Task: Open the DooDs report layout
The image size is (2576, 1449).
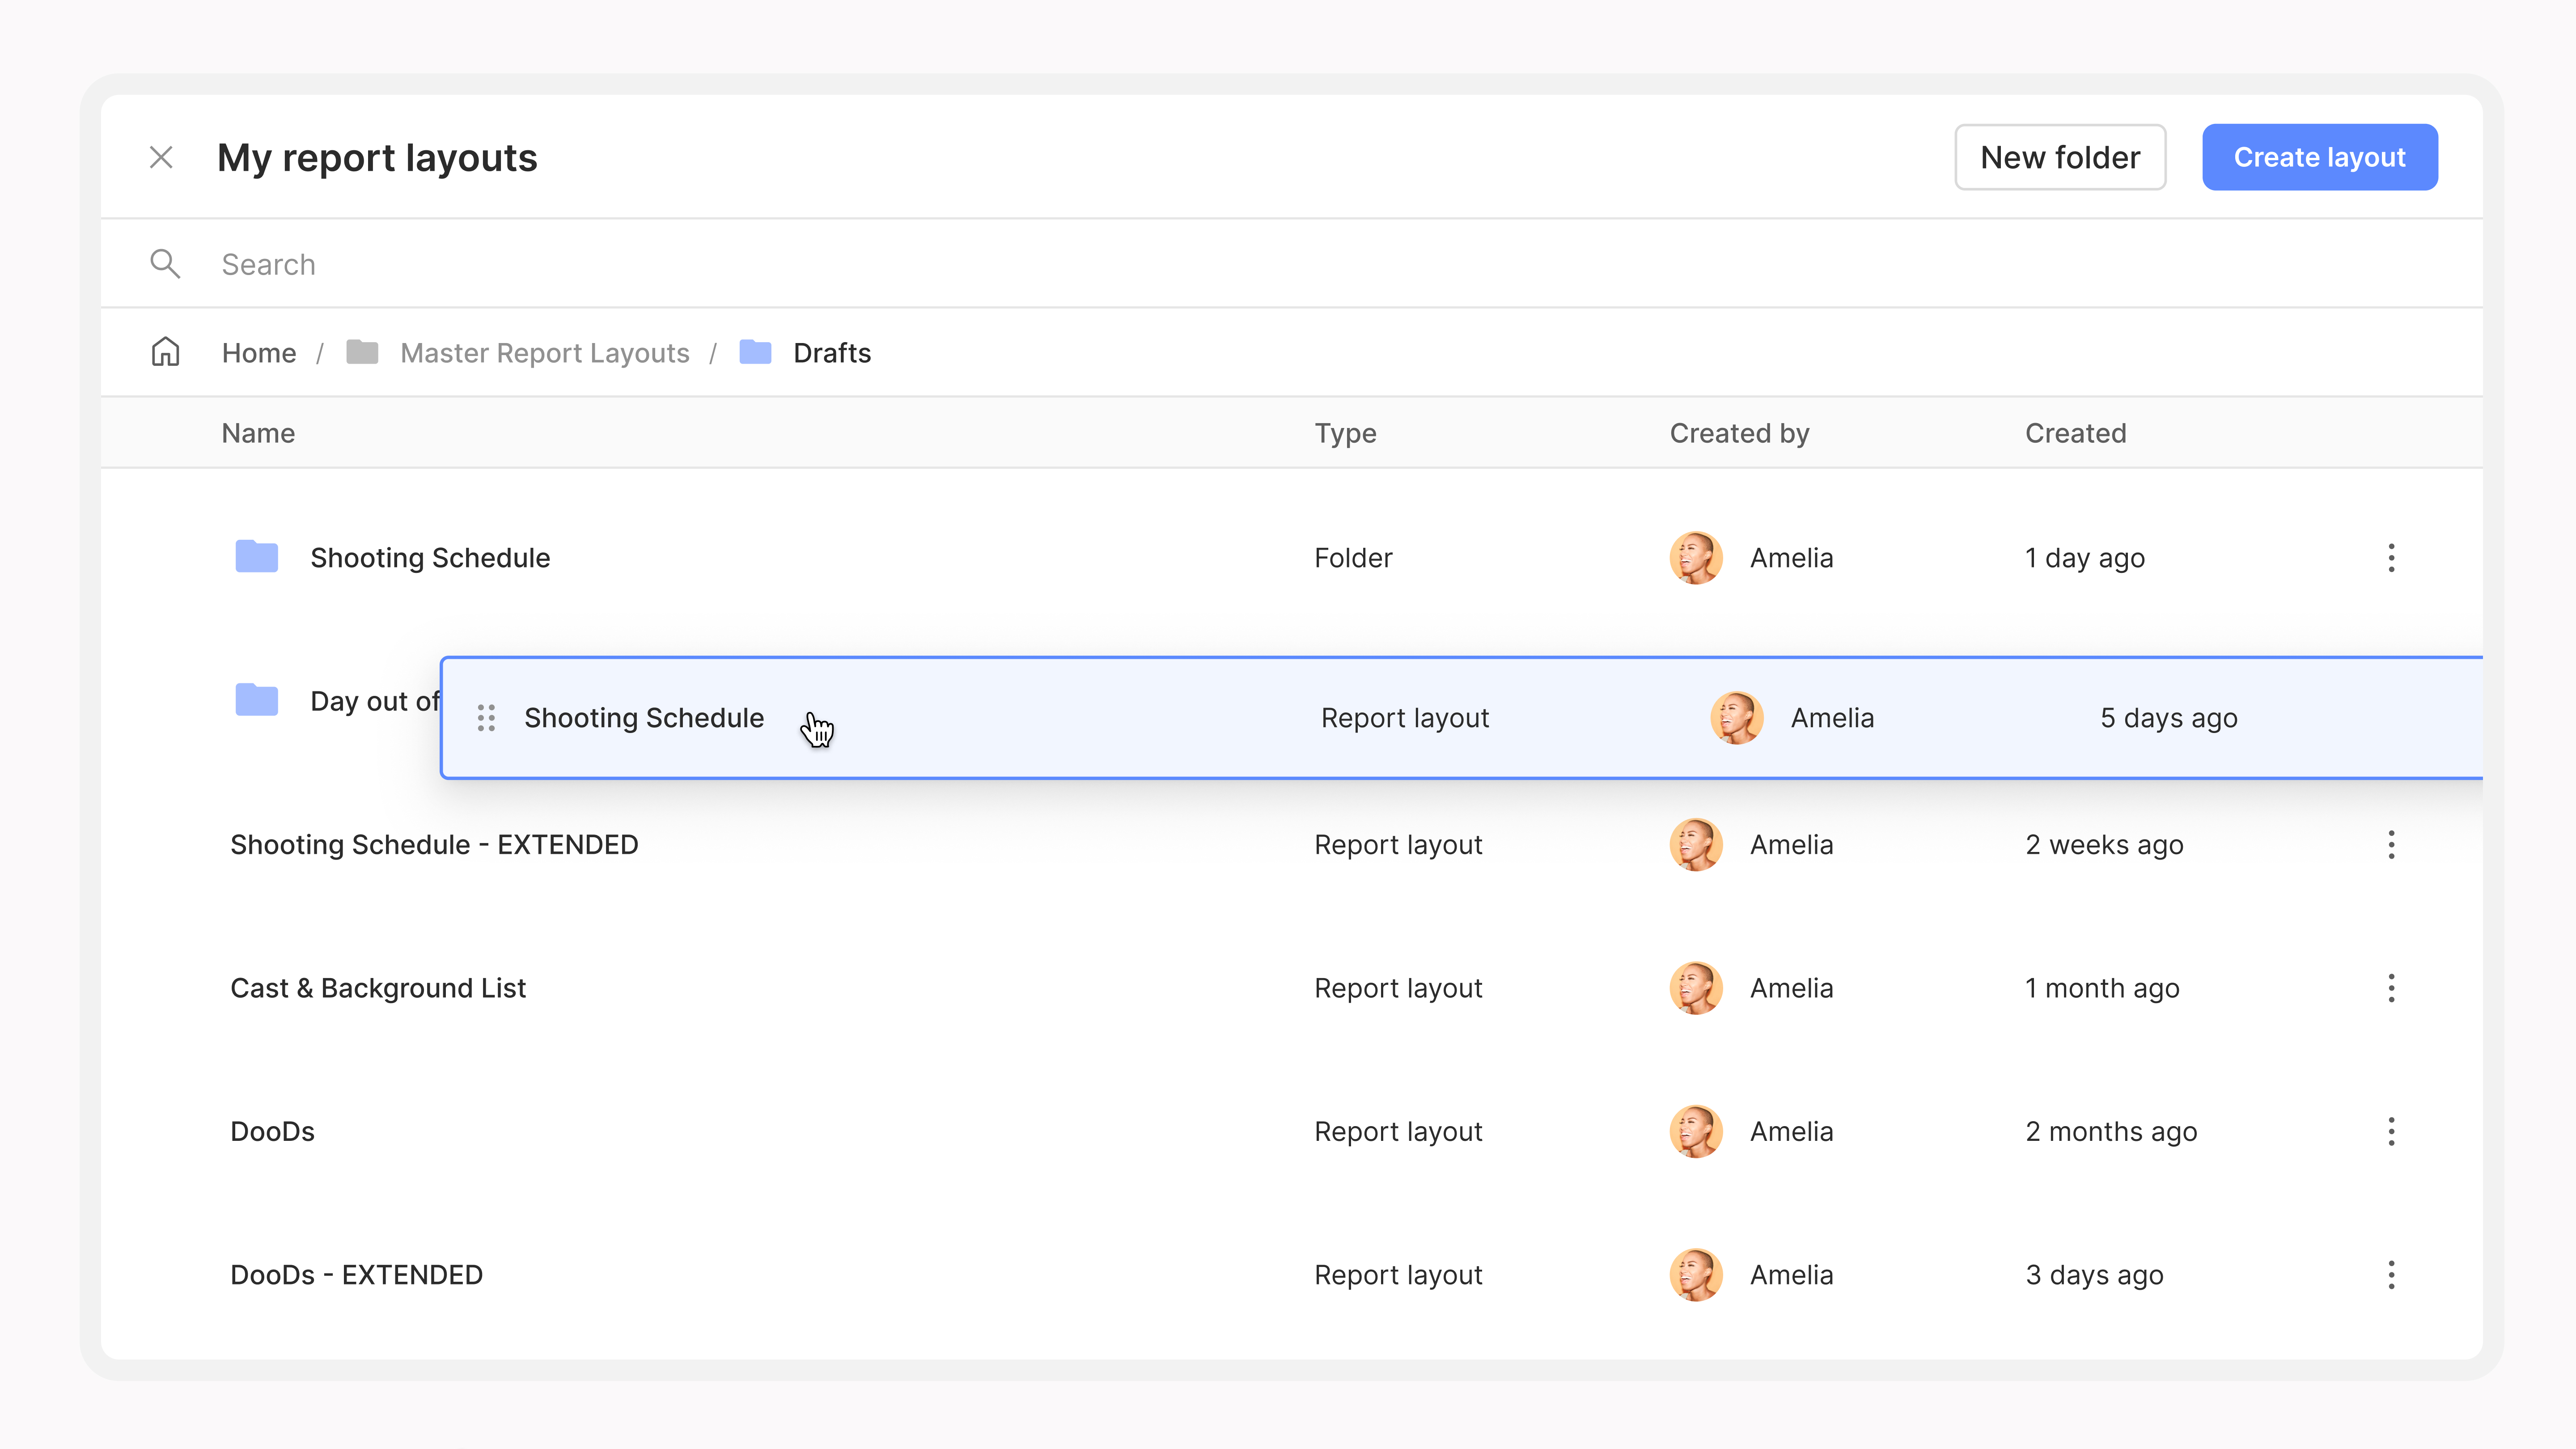Action: [272, 1131]
